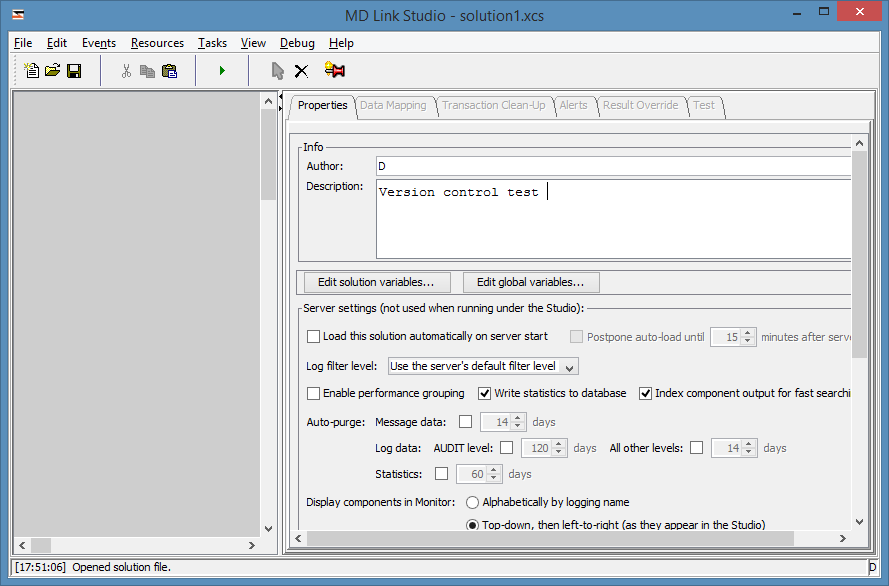
Task: Click the Open folder toolbar icon
Action: tap(53, 70)
